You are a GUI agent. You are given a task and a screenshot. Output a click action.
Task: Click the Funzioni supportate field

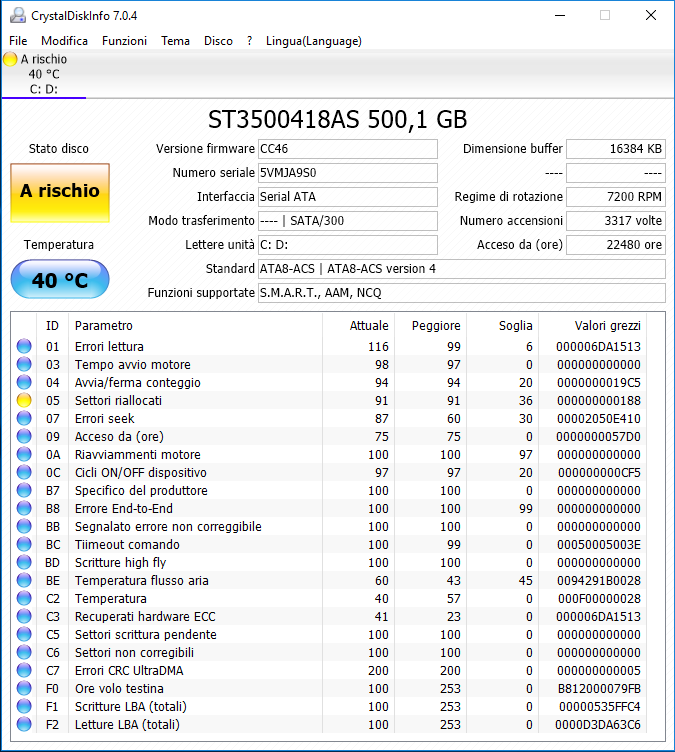[x=462, y=293]
